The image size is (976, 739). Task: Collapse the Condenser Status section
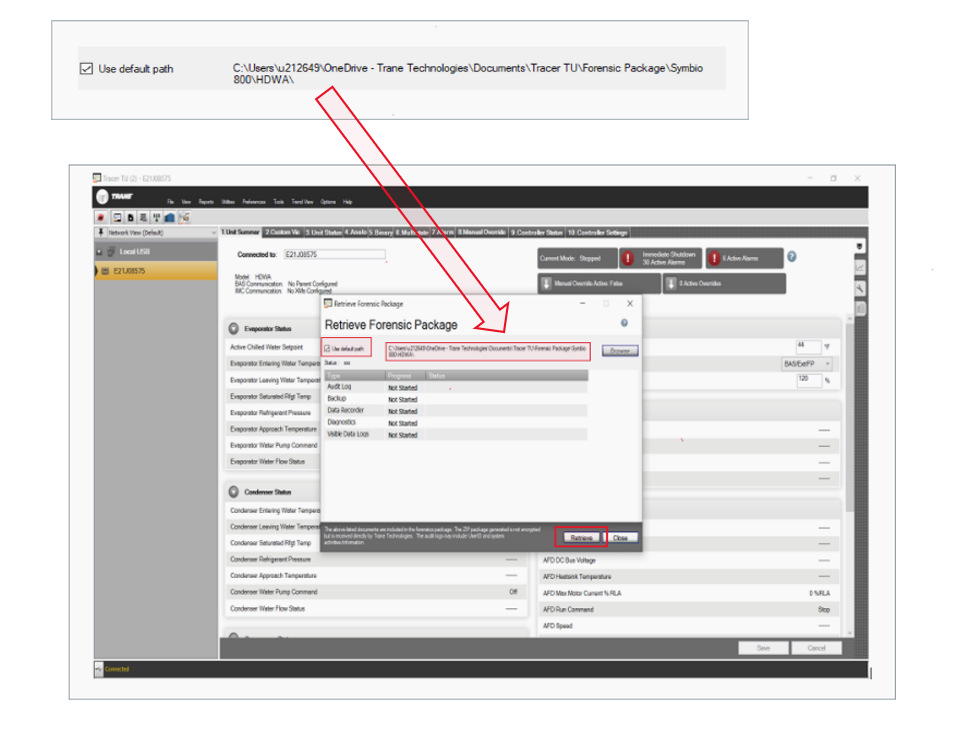[233, 492]
